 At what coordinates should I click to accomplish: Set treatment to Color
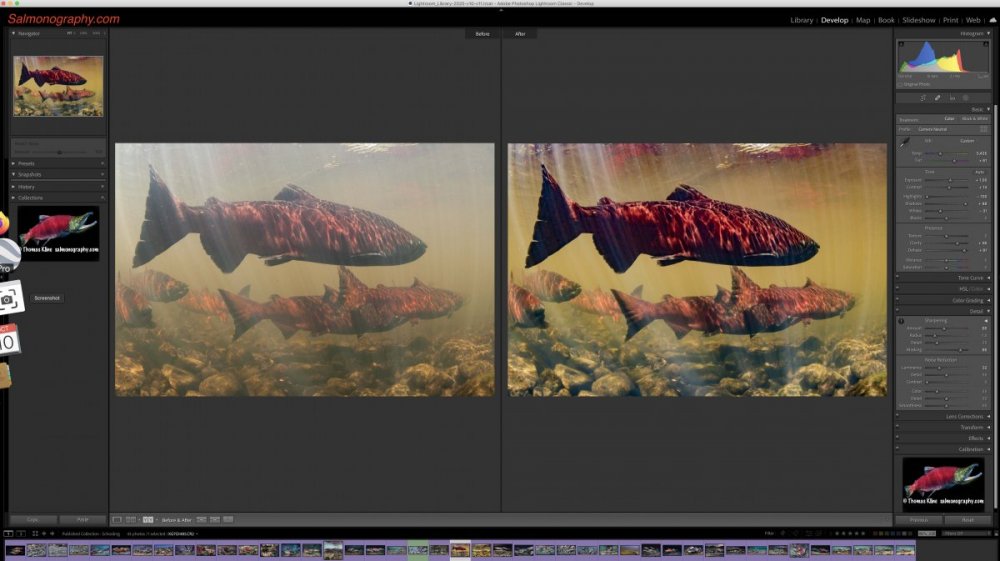point(949,119)
